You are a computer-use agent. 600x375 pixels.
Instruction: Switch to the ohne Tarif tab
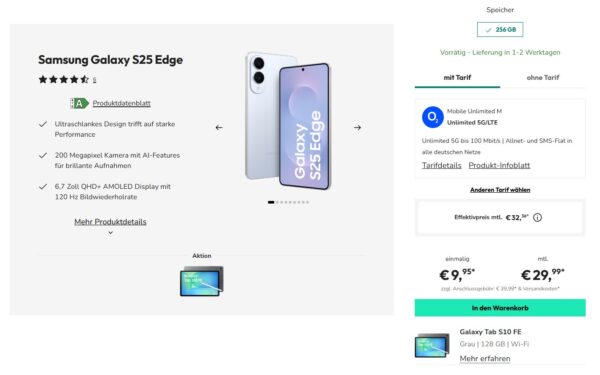point(543,78)
